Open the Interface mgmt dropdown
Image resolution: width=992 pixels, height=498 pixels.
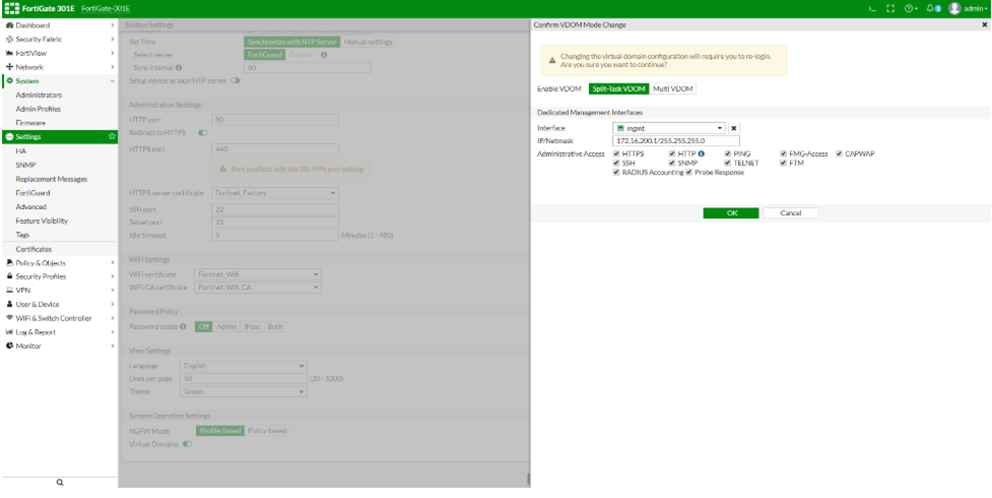(x=669, y=128)
